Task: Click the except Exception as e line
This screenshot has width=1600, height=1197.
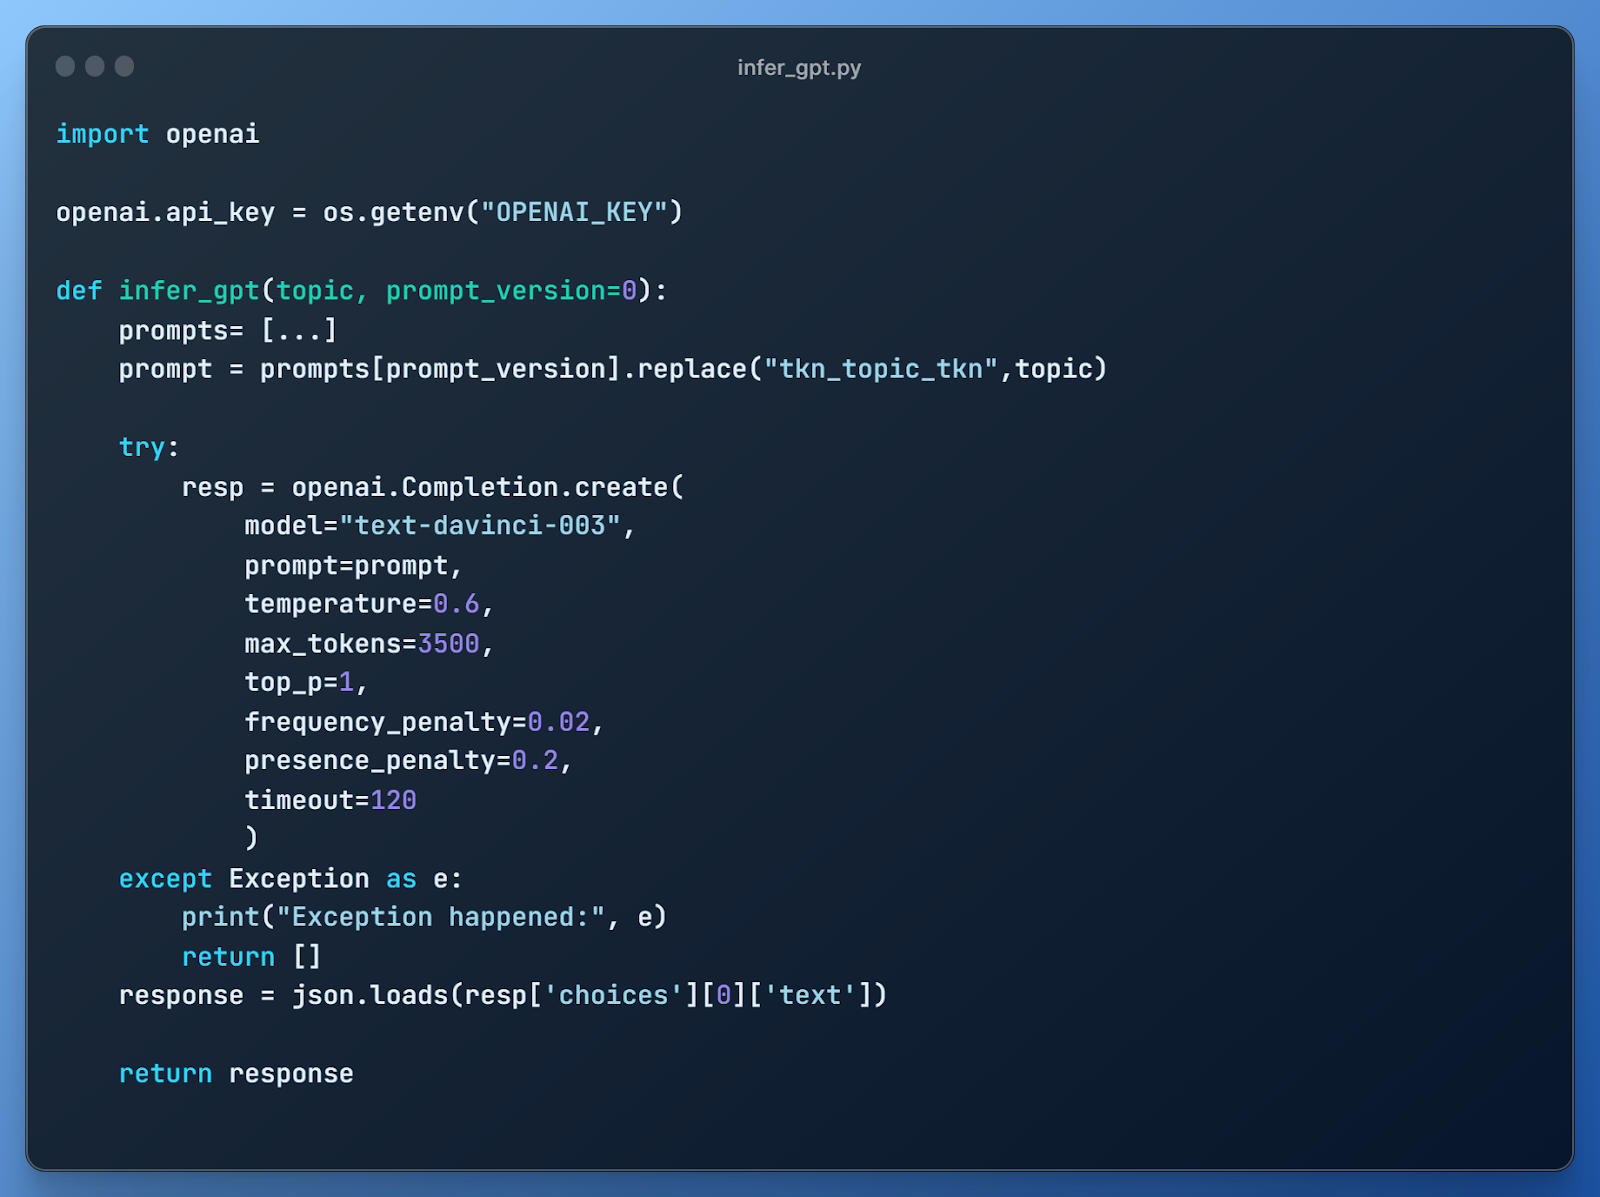Action: click(x=290, y=878)
